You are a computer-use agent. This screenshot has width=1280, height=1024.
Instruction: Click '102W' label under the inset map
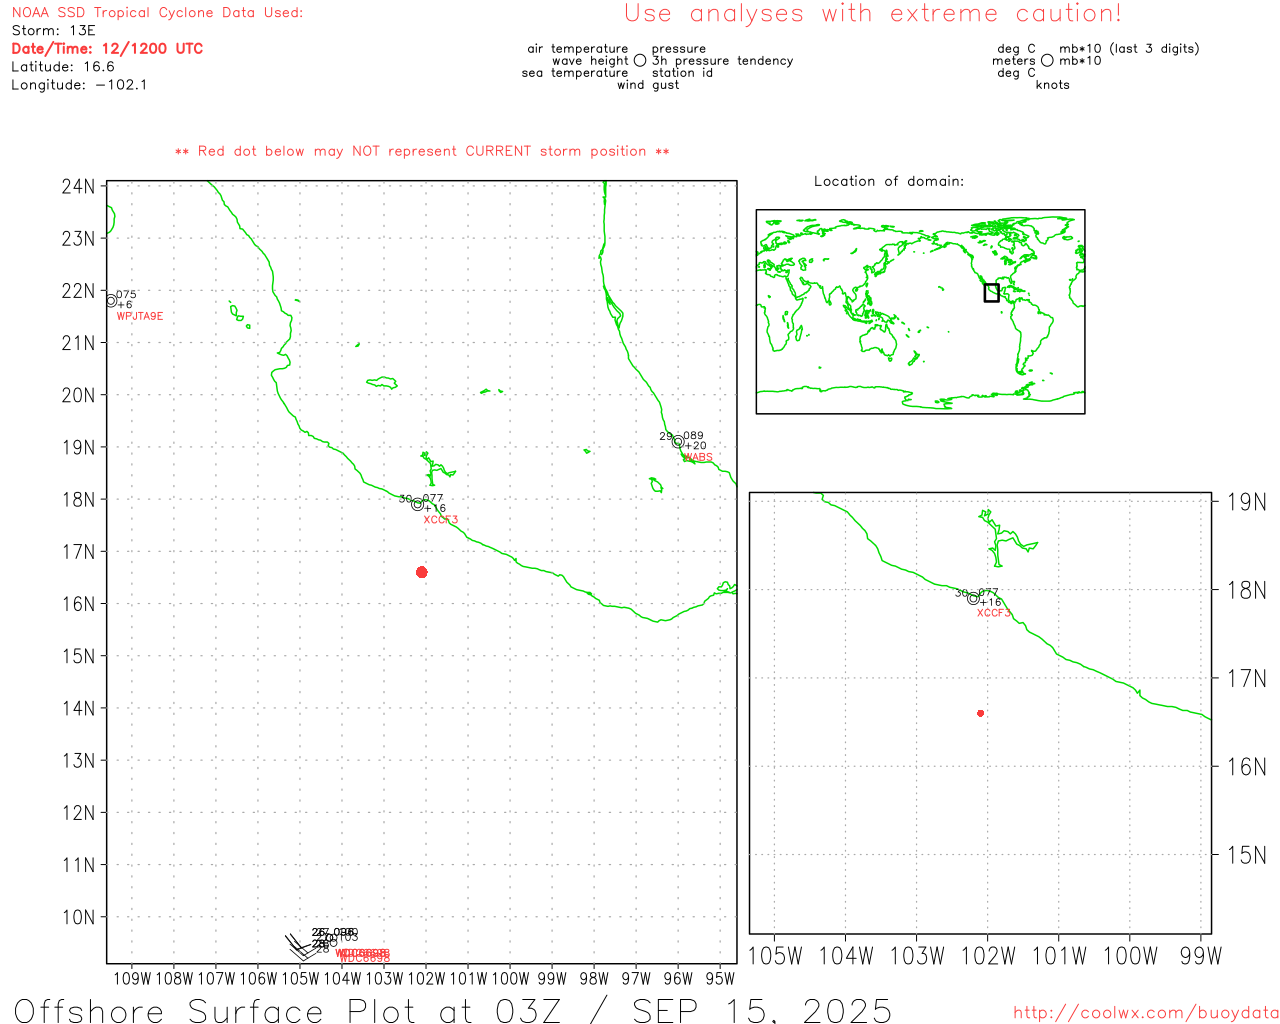(x=988, y=956)
